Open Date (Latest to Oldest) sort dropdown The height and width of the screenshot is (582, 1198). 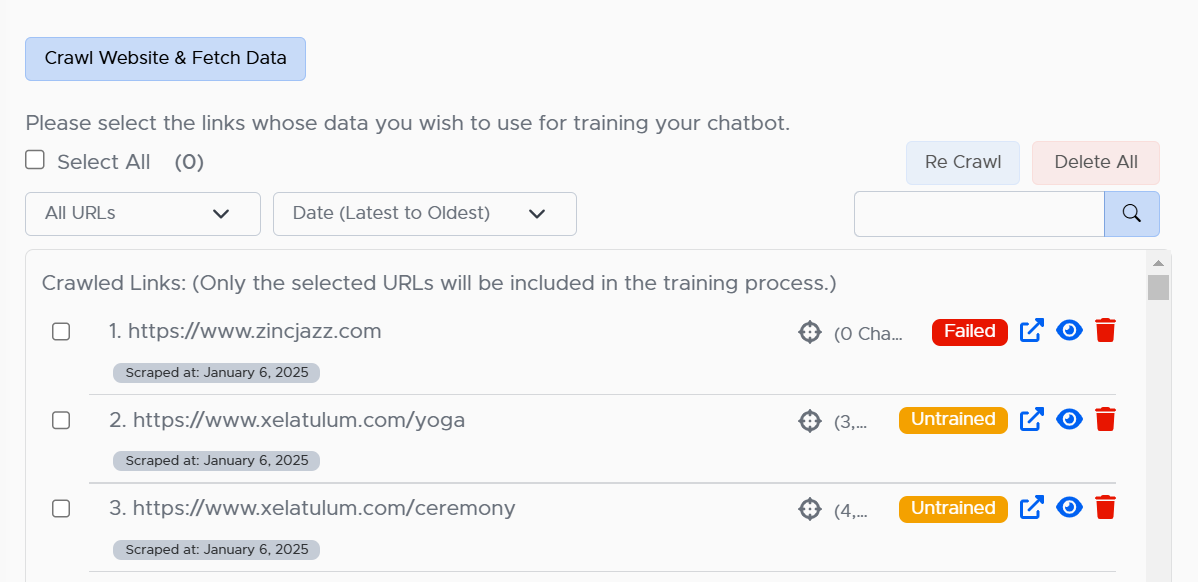point(425,214)
